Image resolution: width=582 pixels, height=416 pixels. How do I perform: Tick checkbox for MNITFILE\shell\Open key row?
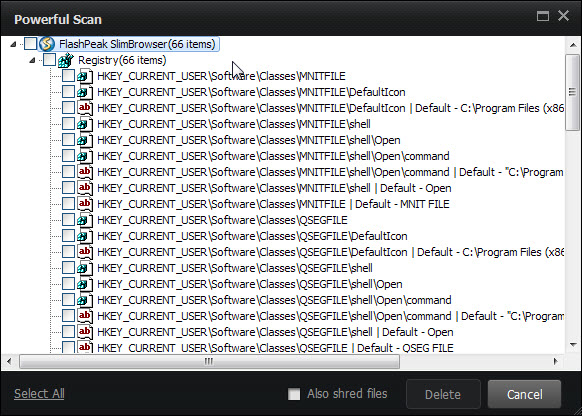[x=68, y=140]
